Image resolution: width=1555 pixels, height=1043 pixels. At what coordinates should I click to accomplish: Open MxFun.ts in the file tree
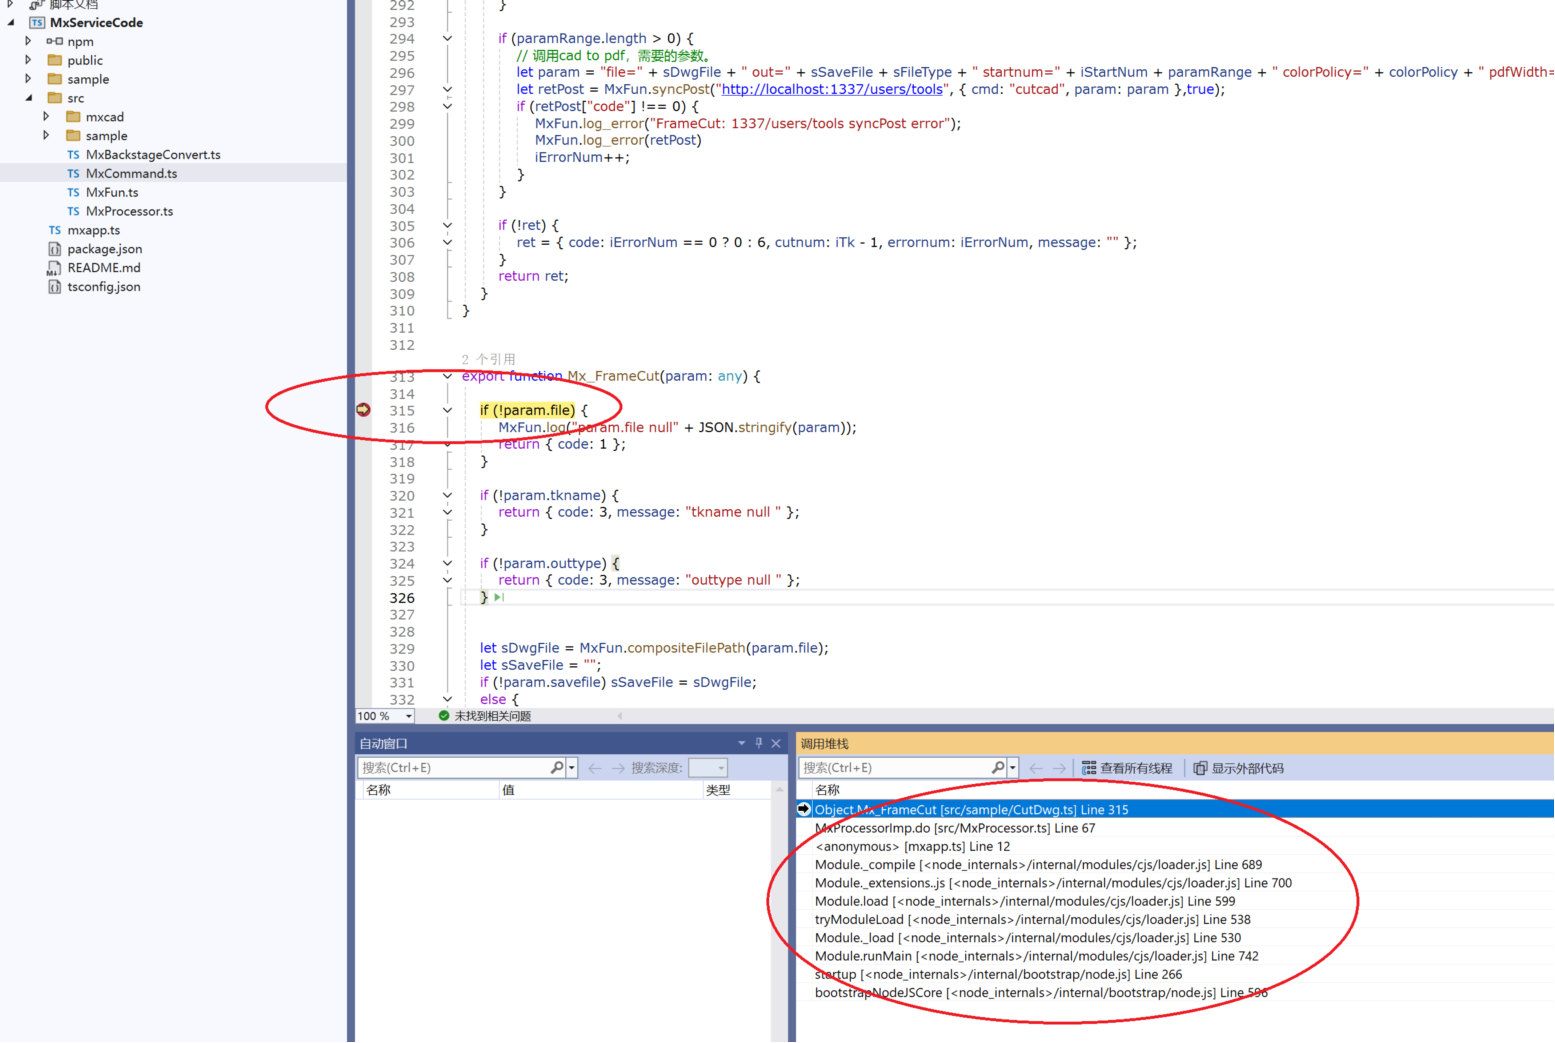click(x=112, y=192)
